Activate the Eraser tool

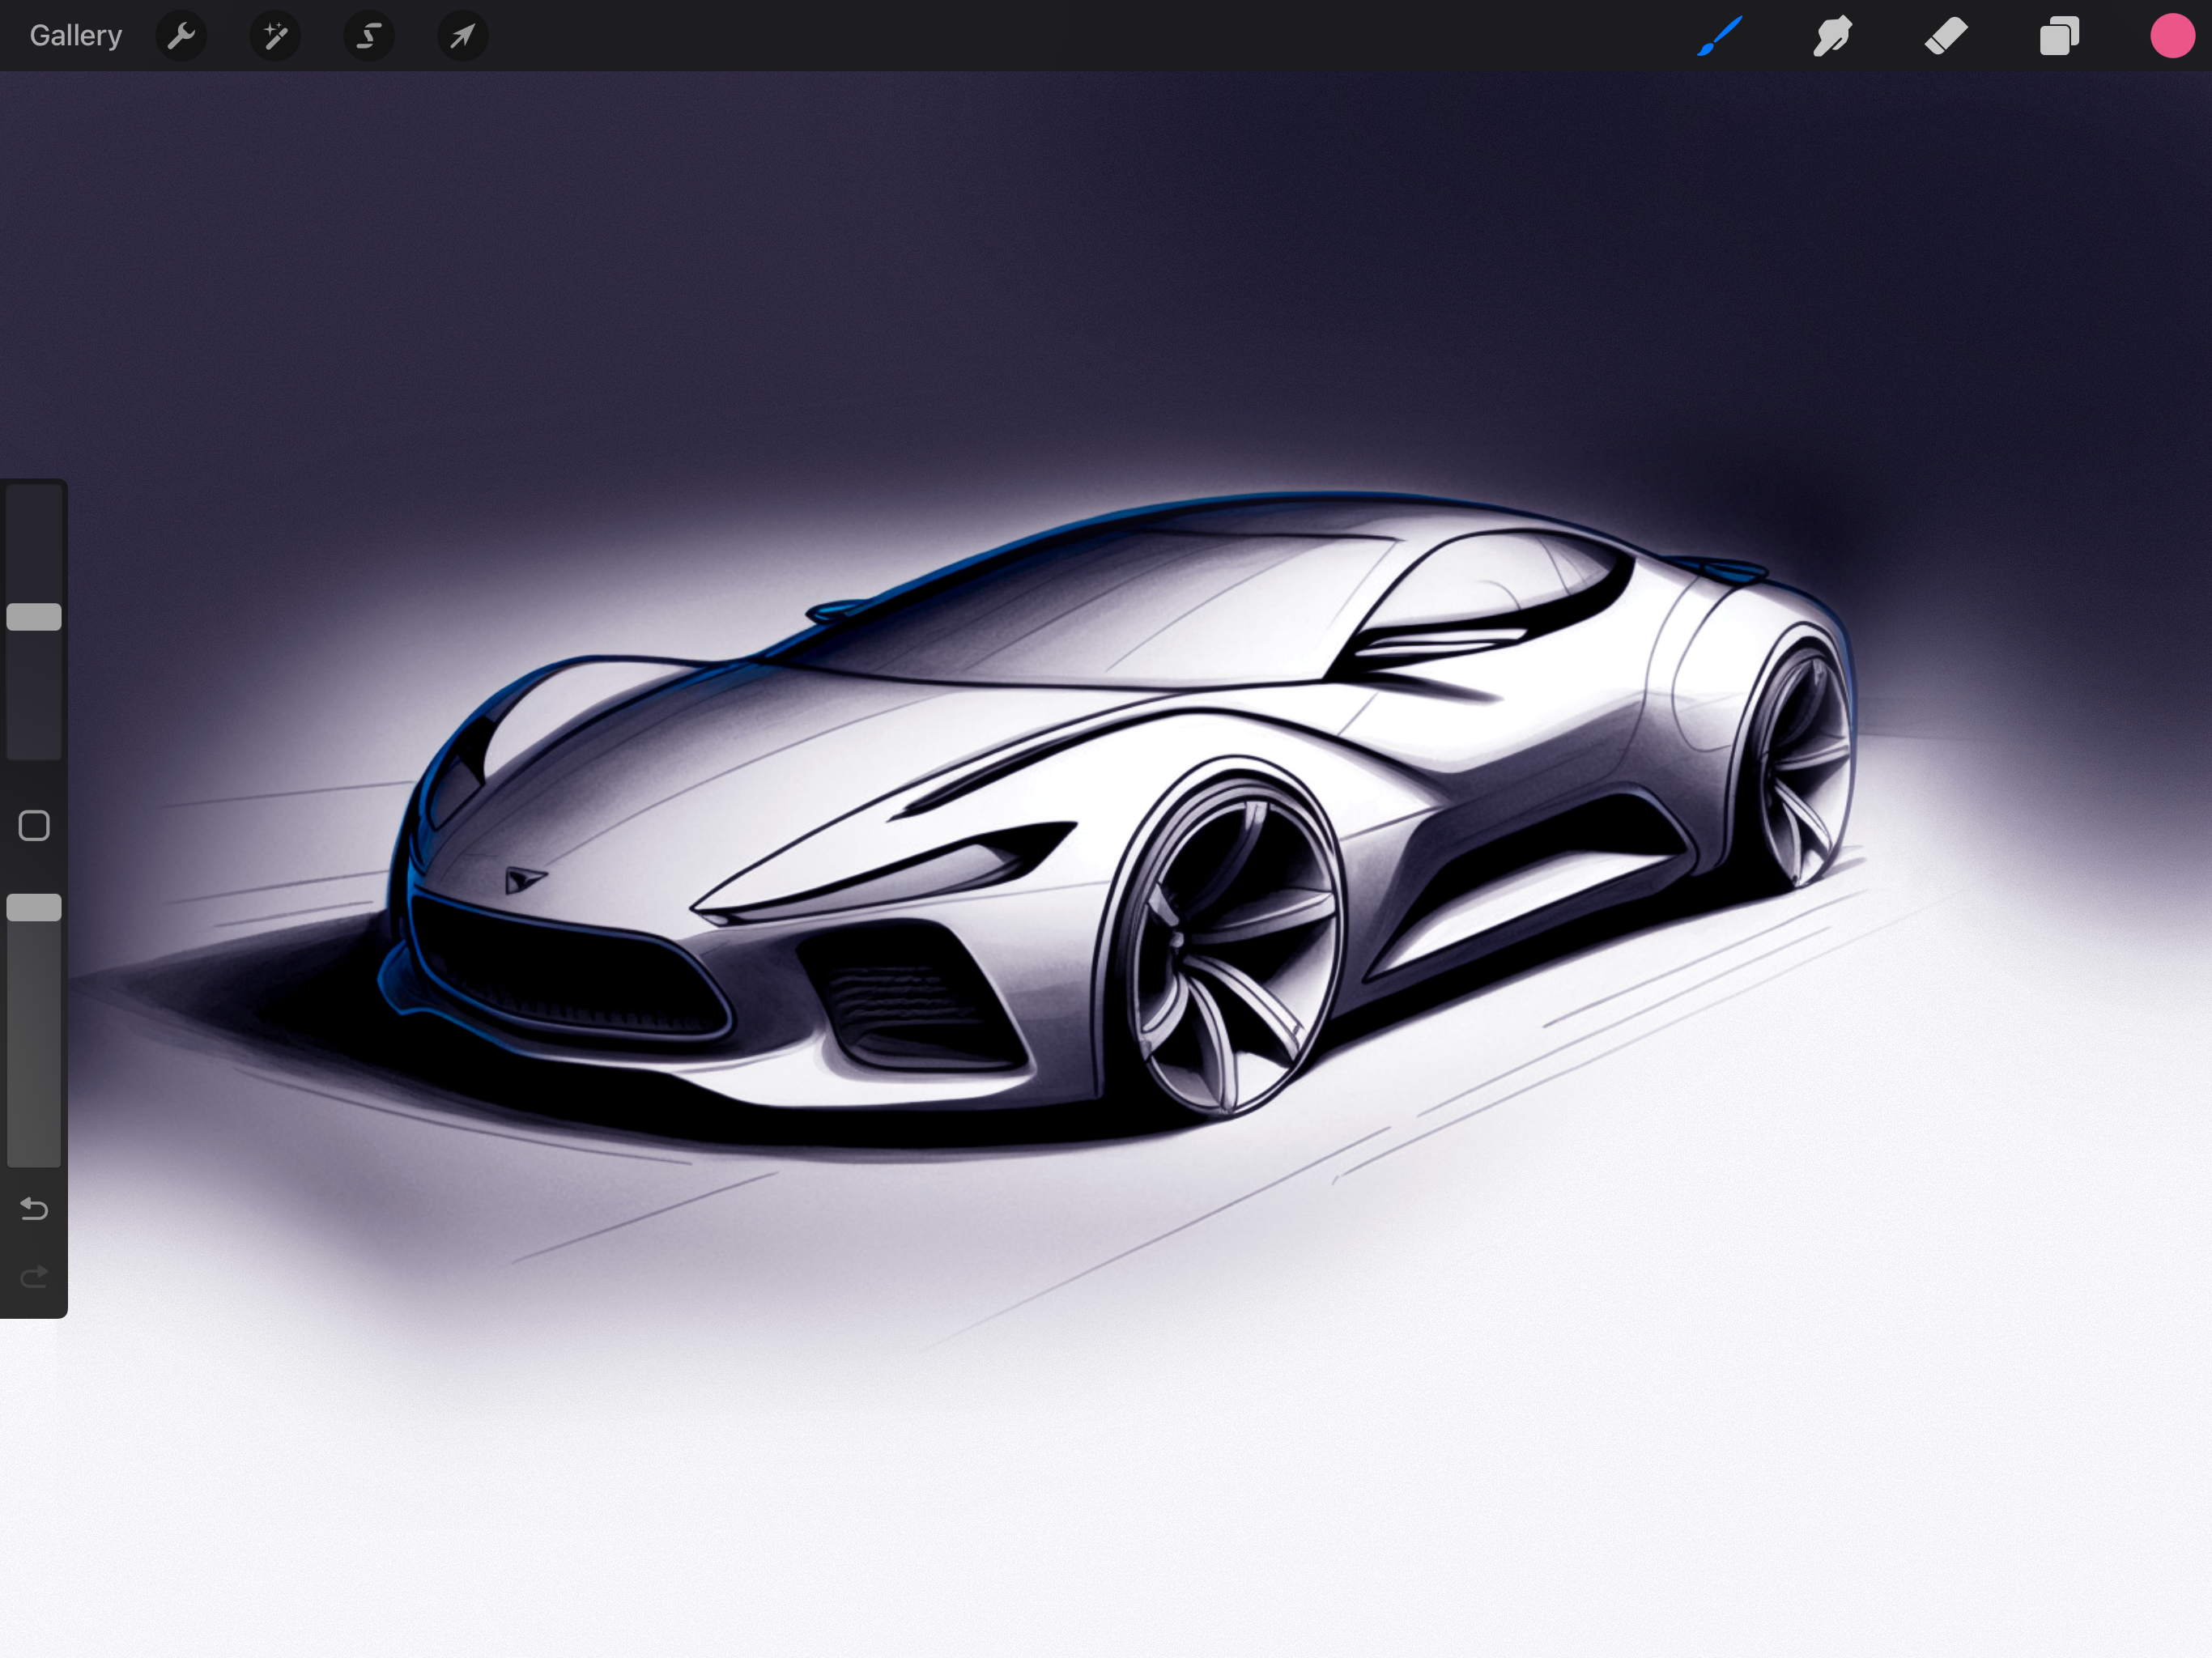(1945, 35)
